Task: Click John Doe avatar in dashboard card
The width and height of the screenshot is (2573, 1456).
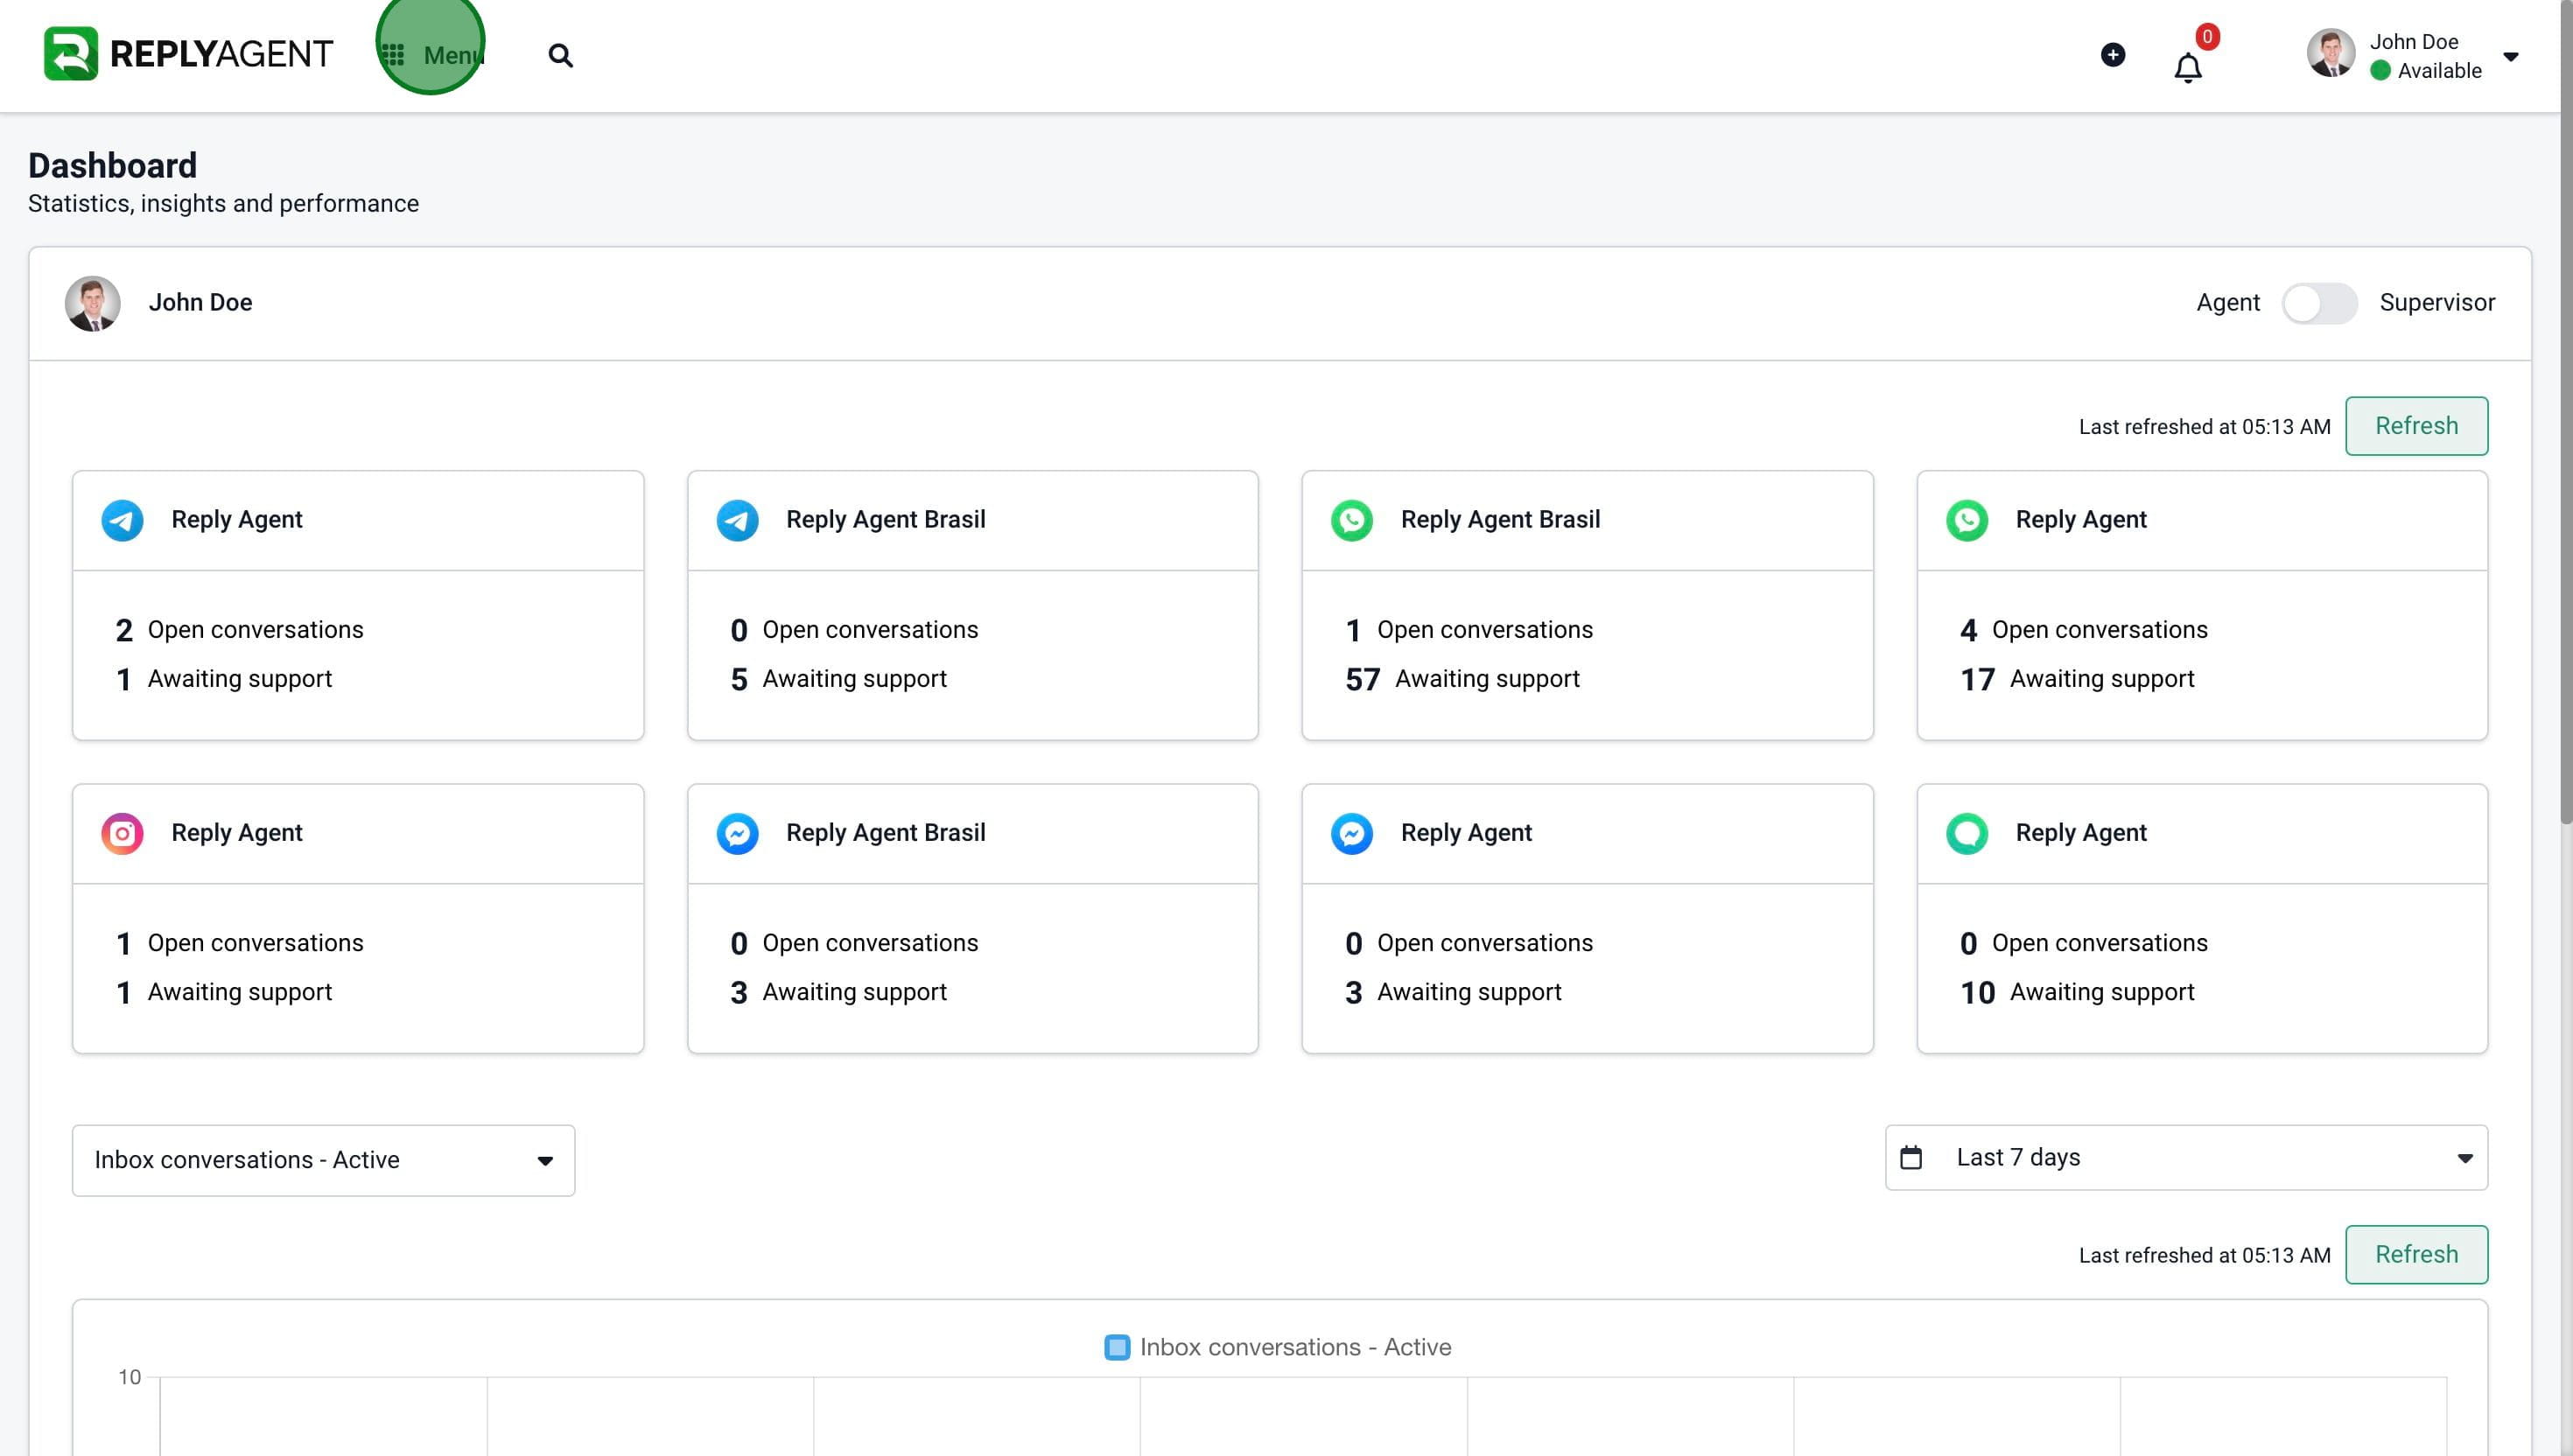Action: 93,303
